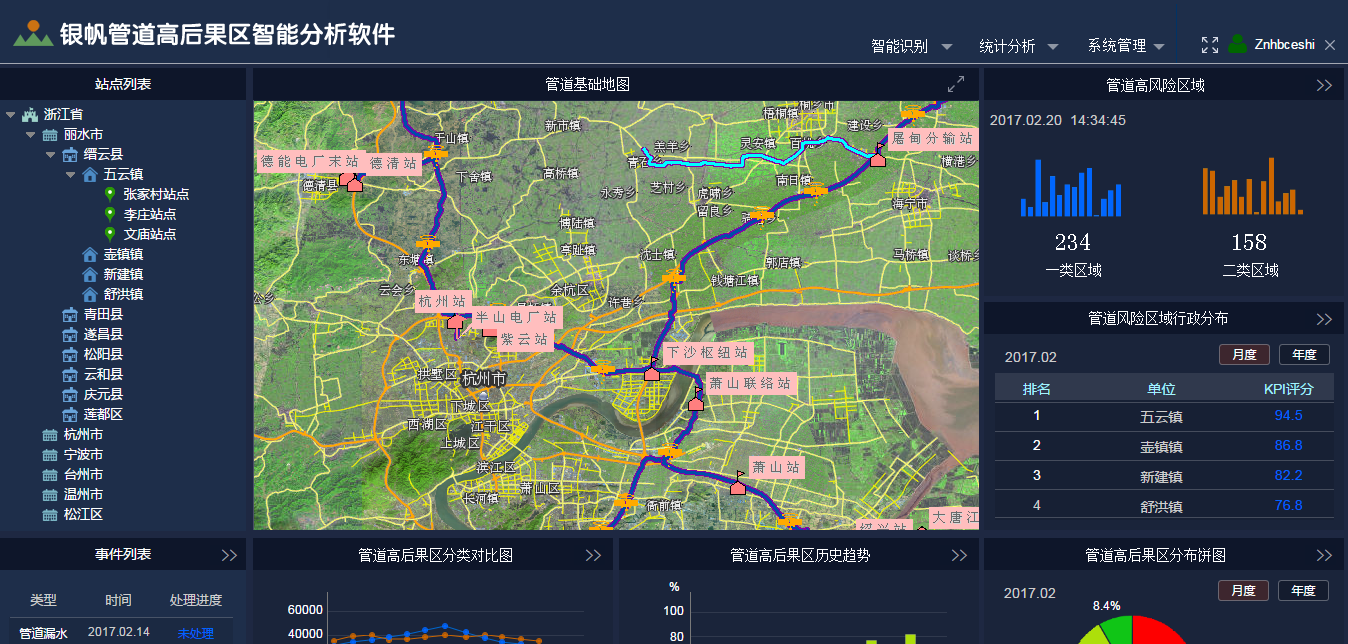Viewport: 1348px width, 644px height.
Task: Switch risk distribution table to 年度
Action: pos(1304,355)
